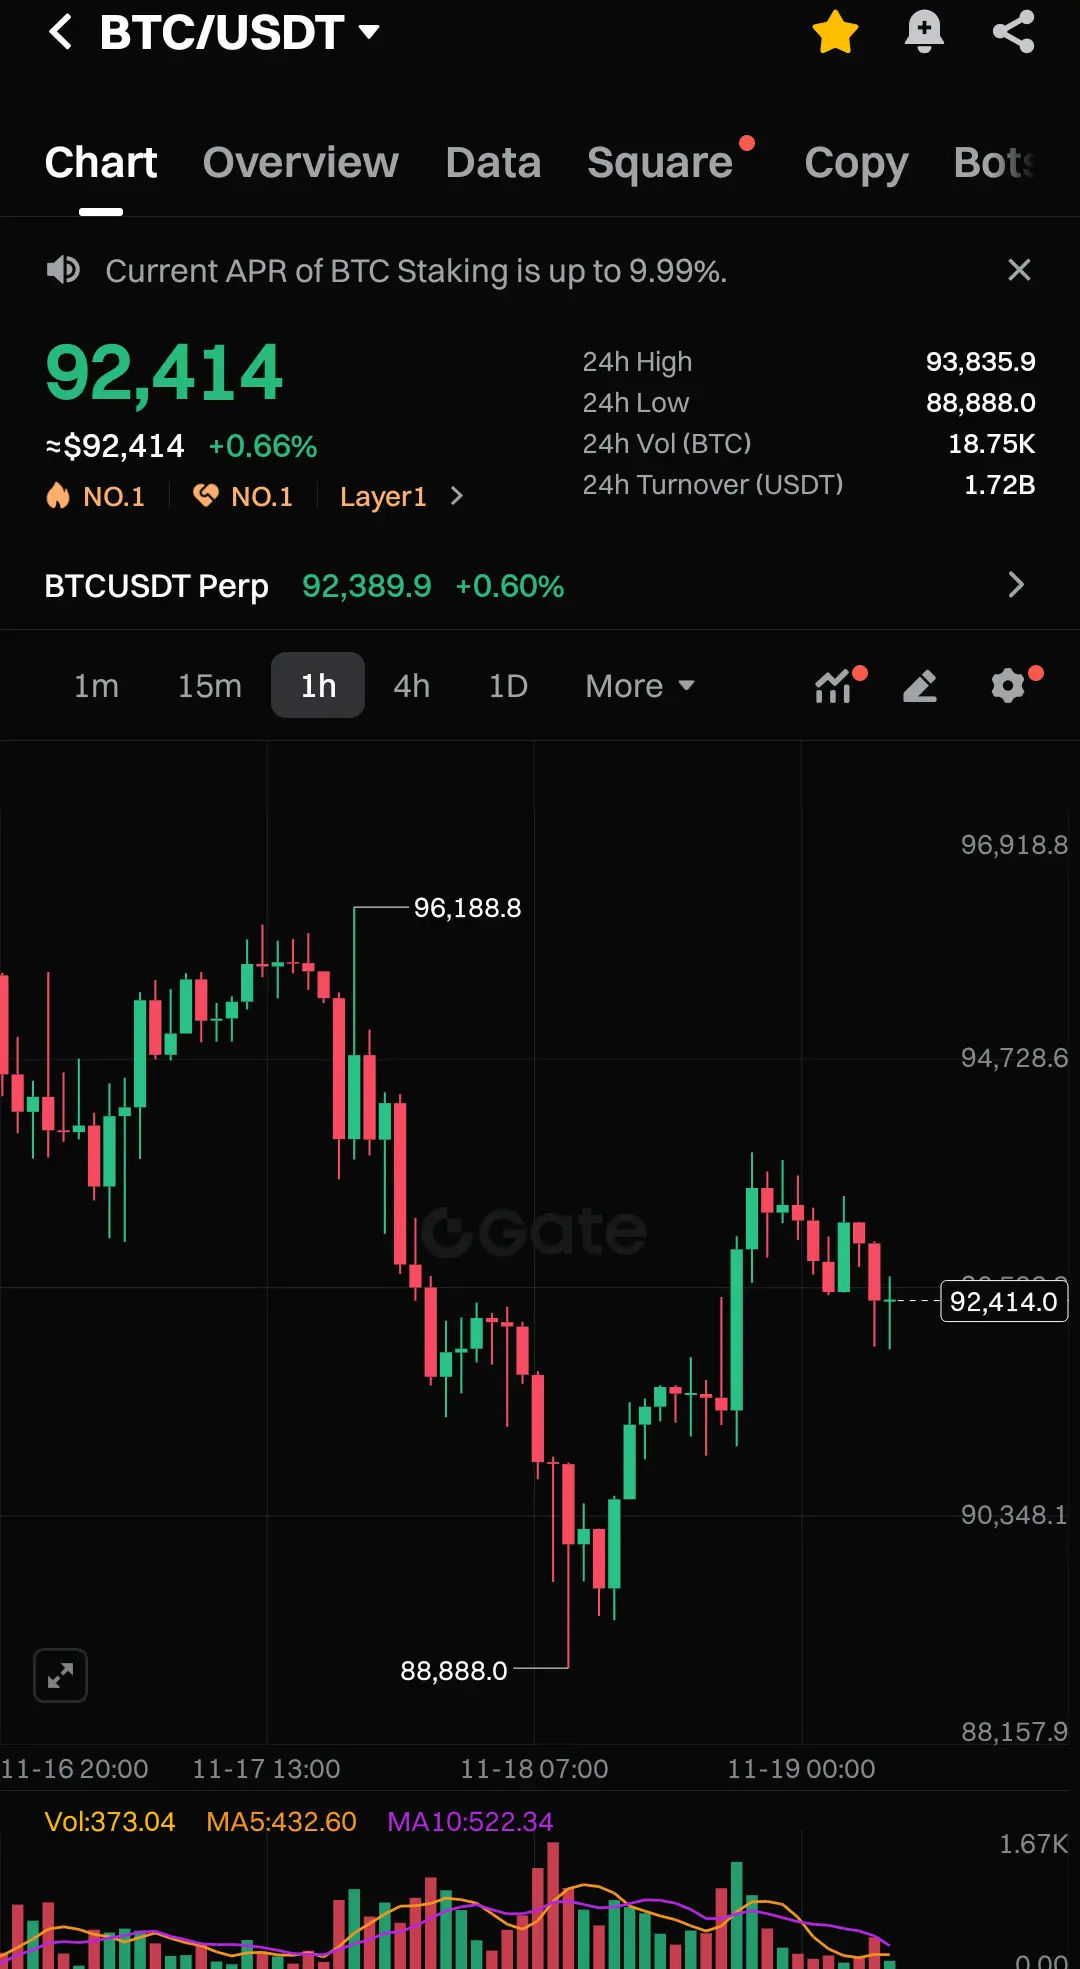This screenshot has width=1080, height=1969.
Task: Open the Square tab
Action: tap(660, 162)
